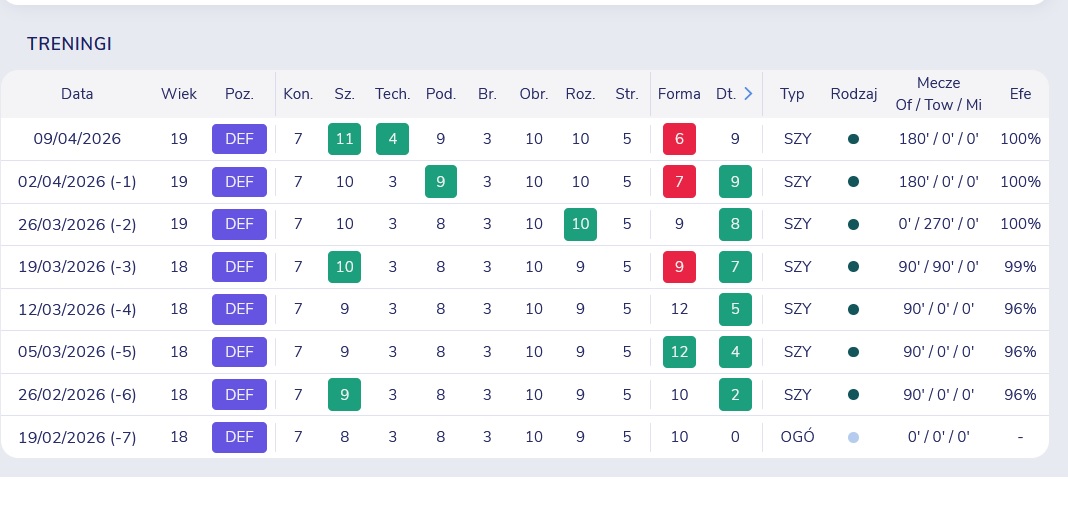Sort by the Data column header
This screenshot has height=530, width=1068.
click(77, 94)
